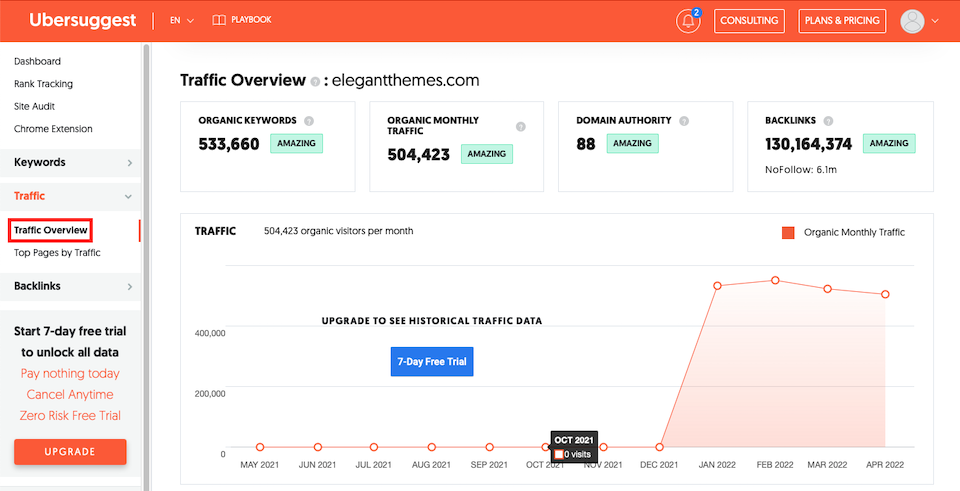Open the notifications bell icon
The width and height of the screenshot is (960, 491).
click(688, 21)
